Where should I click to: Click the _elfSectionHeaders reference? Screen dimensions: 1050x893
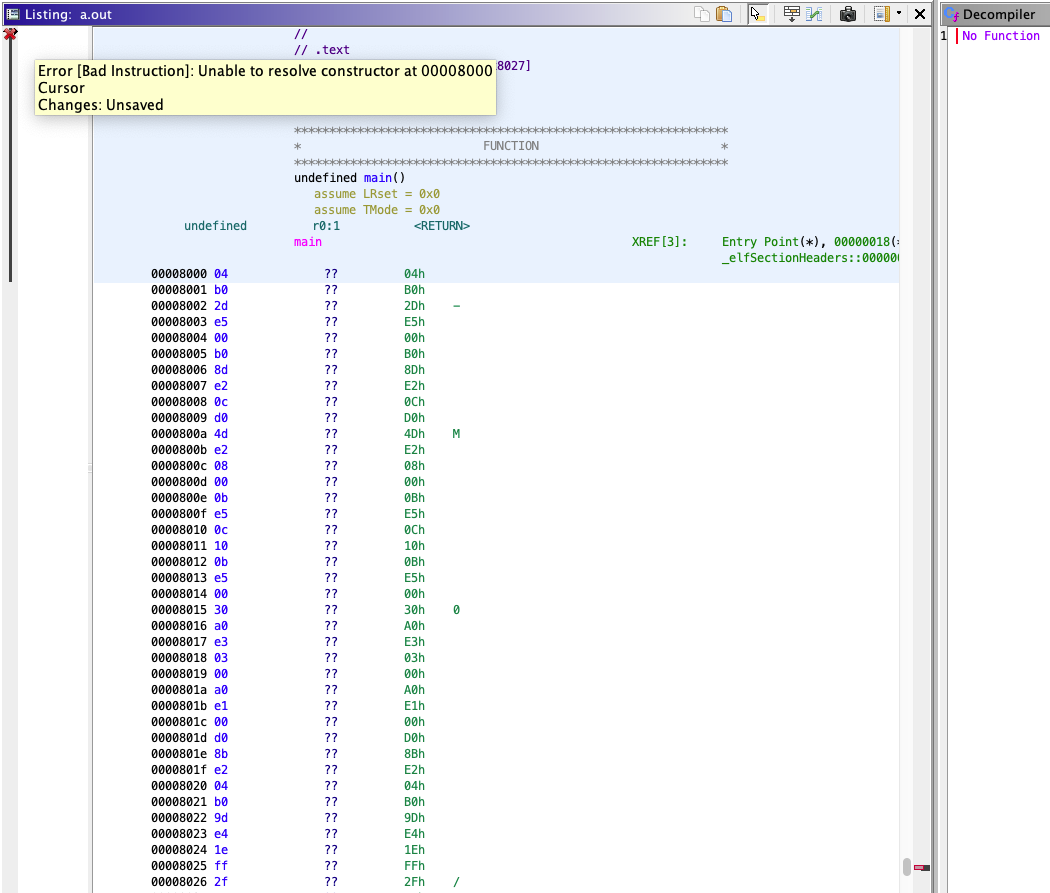click(810, 258)
